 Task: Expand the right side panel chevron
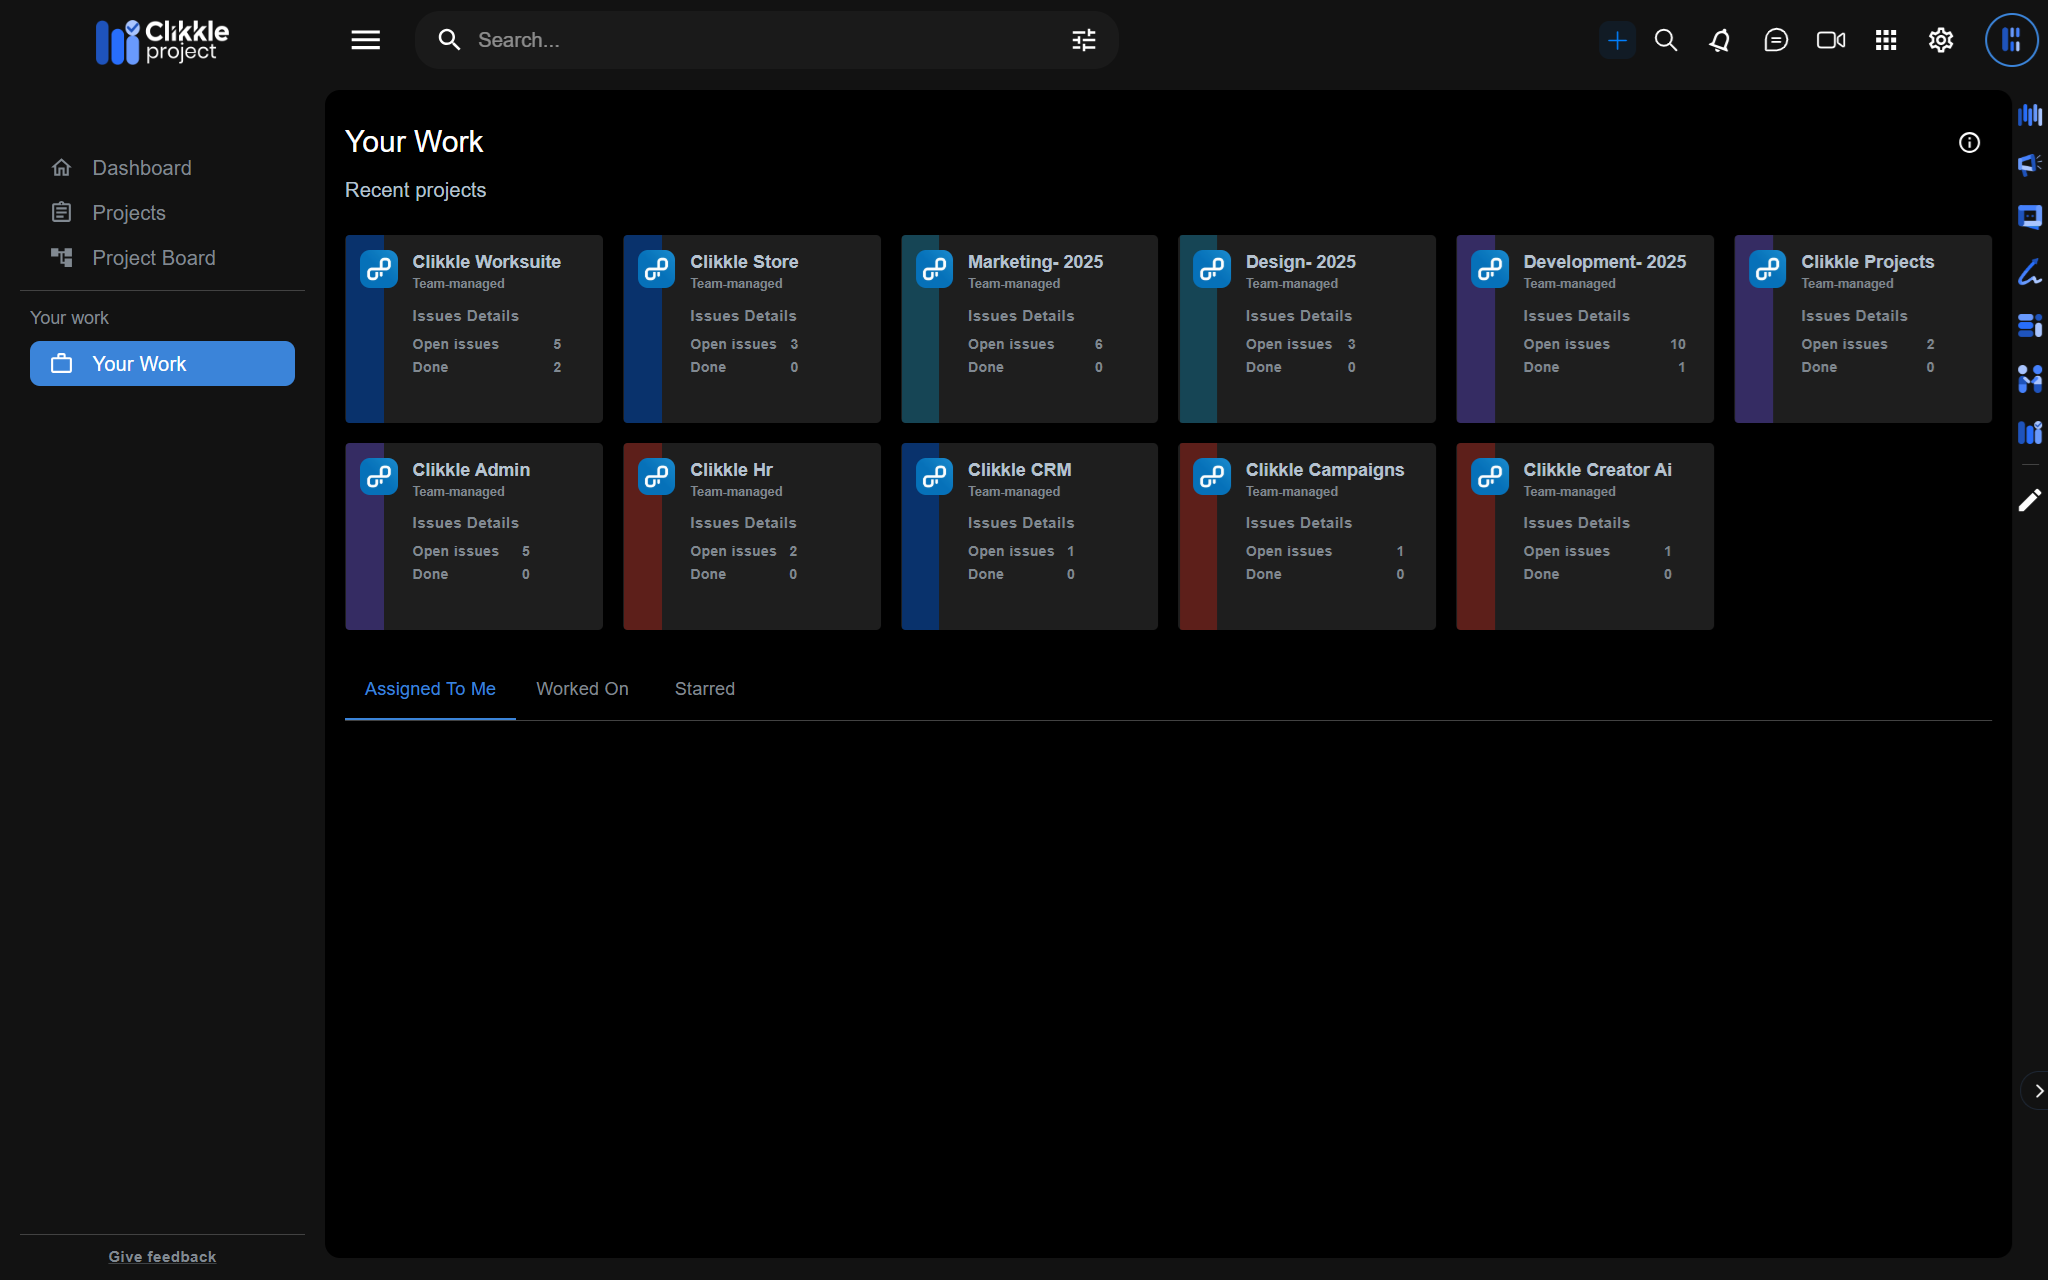tap(2038, 1091)
